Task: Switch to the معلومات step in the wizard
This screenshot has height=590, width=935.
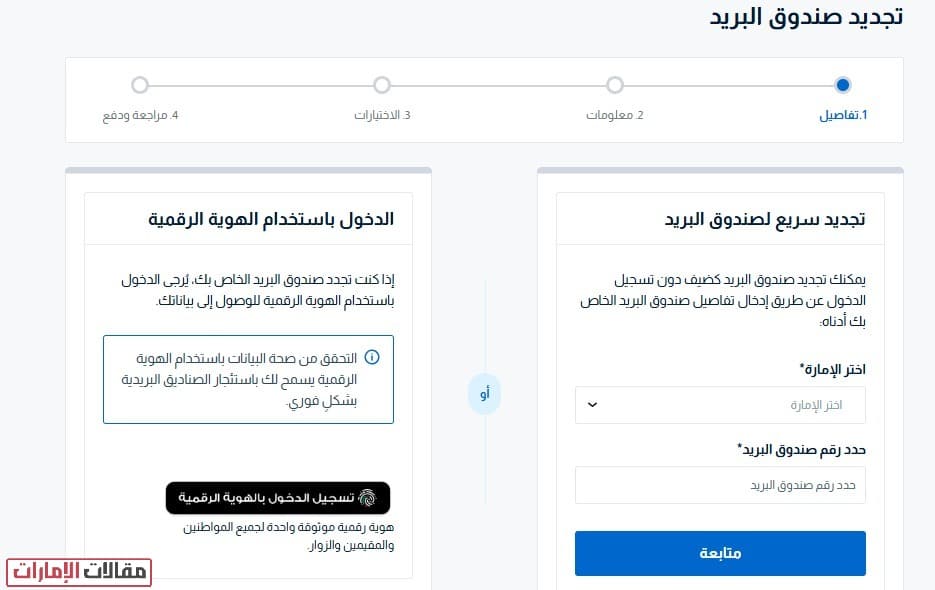Action: click(614, 100)
